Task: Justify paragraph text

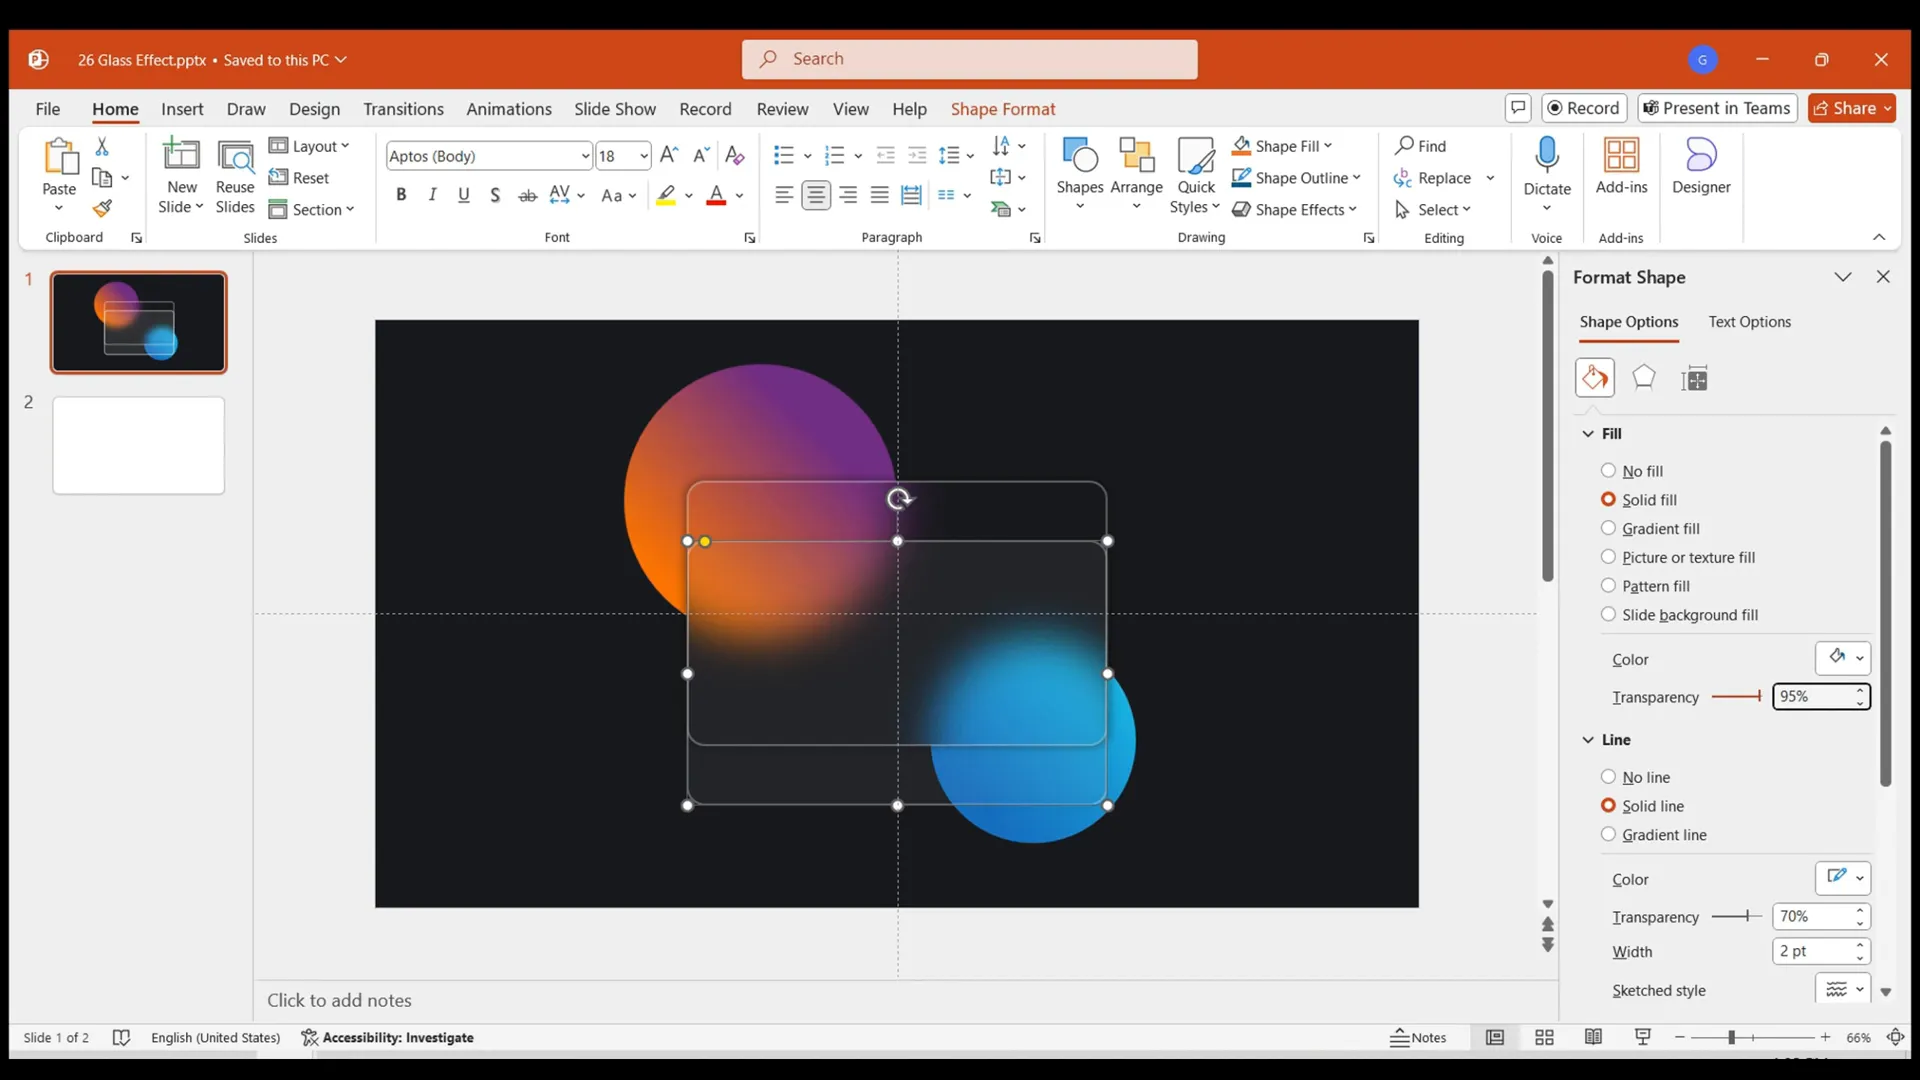Action: point(879,195)
